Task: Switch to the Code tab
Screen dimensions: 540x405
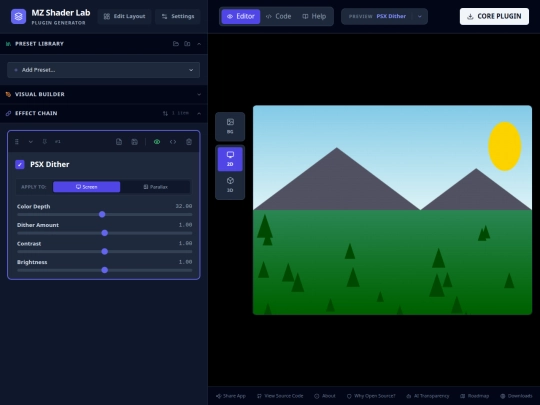Action: (278, 16)
